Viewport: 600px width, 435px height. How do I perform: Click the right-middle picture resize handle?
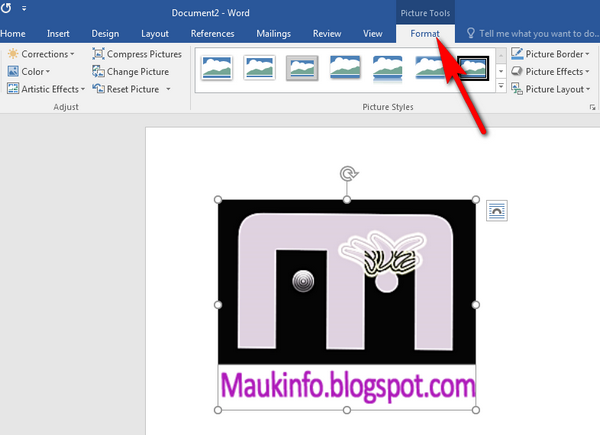point(476,305)
